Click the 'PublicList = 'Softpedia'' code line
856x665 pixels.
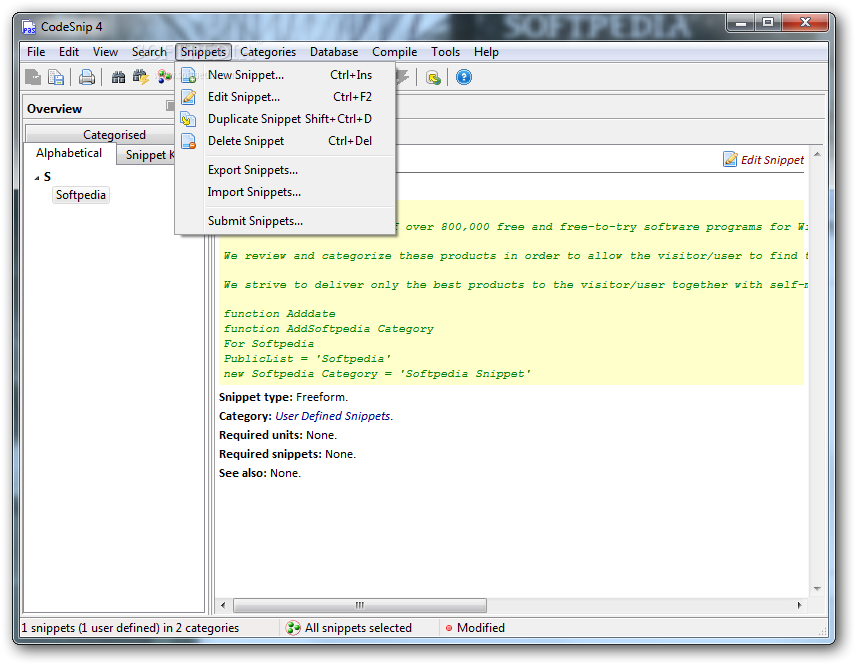307,359
